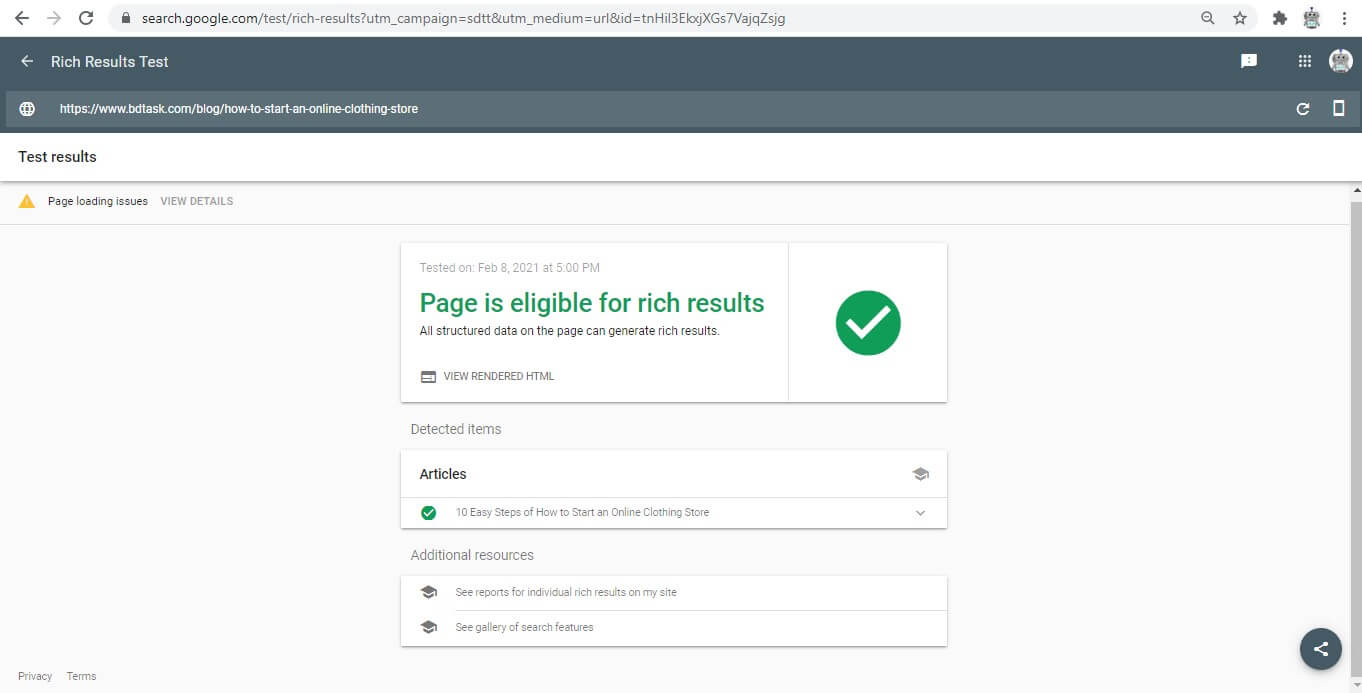Select the Test results tab
This screenshot has height=693, width=1362.
tap(56, 157)
